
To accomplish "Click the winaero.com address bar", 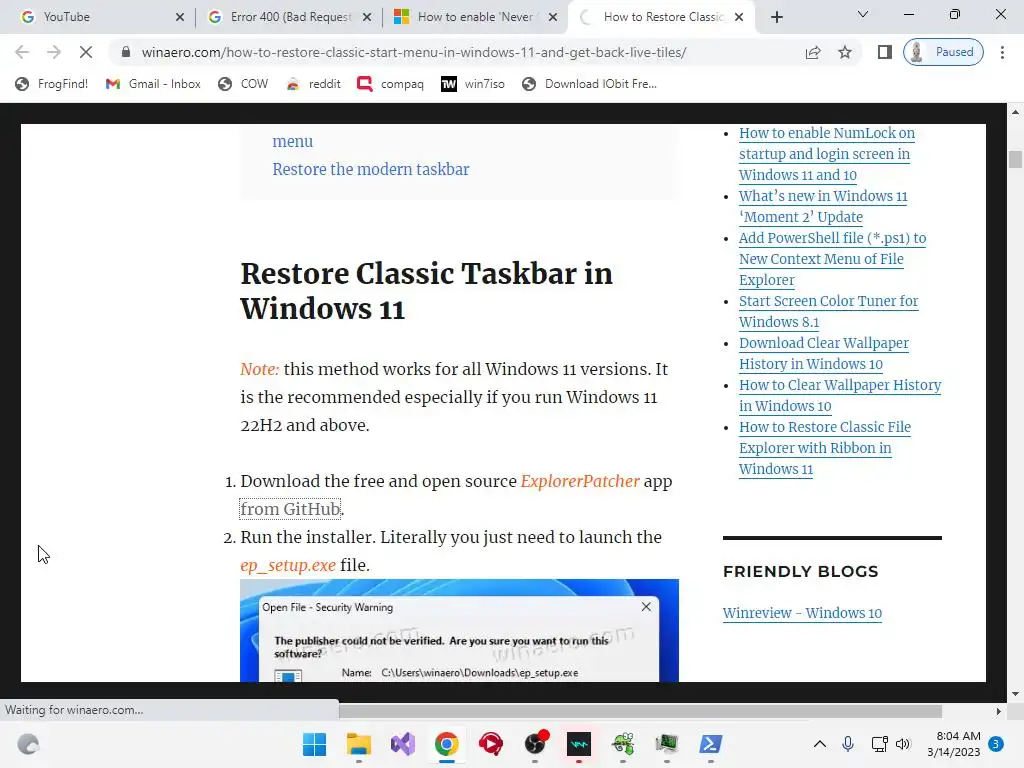I will [414, 52].
